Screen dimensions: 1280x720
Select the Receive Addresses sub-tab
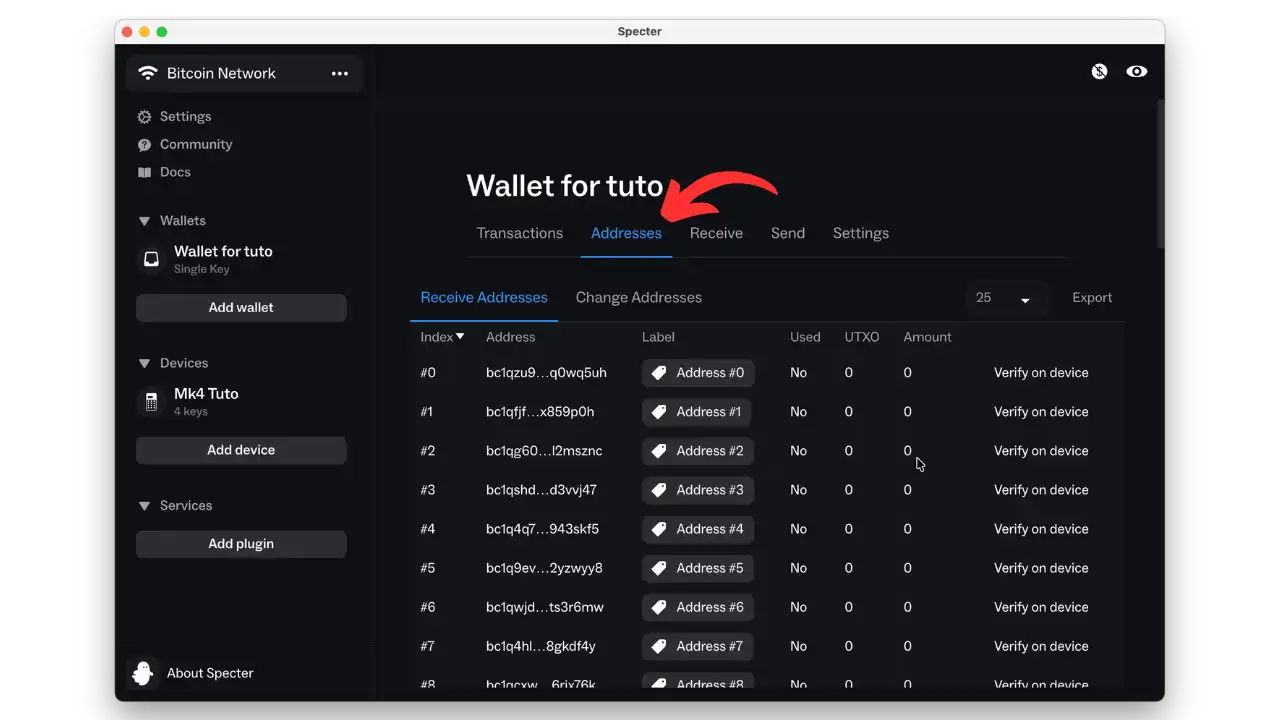(484, 298)
